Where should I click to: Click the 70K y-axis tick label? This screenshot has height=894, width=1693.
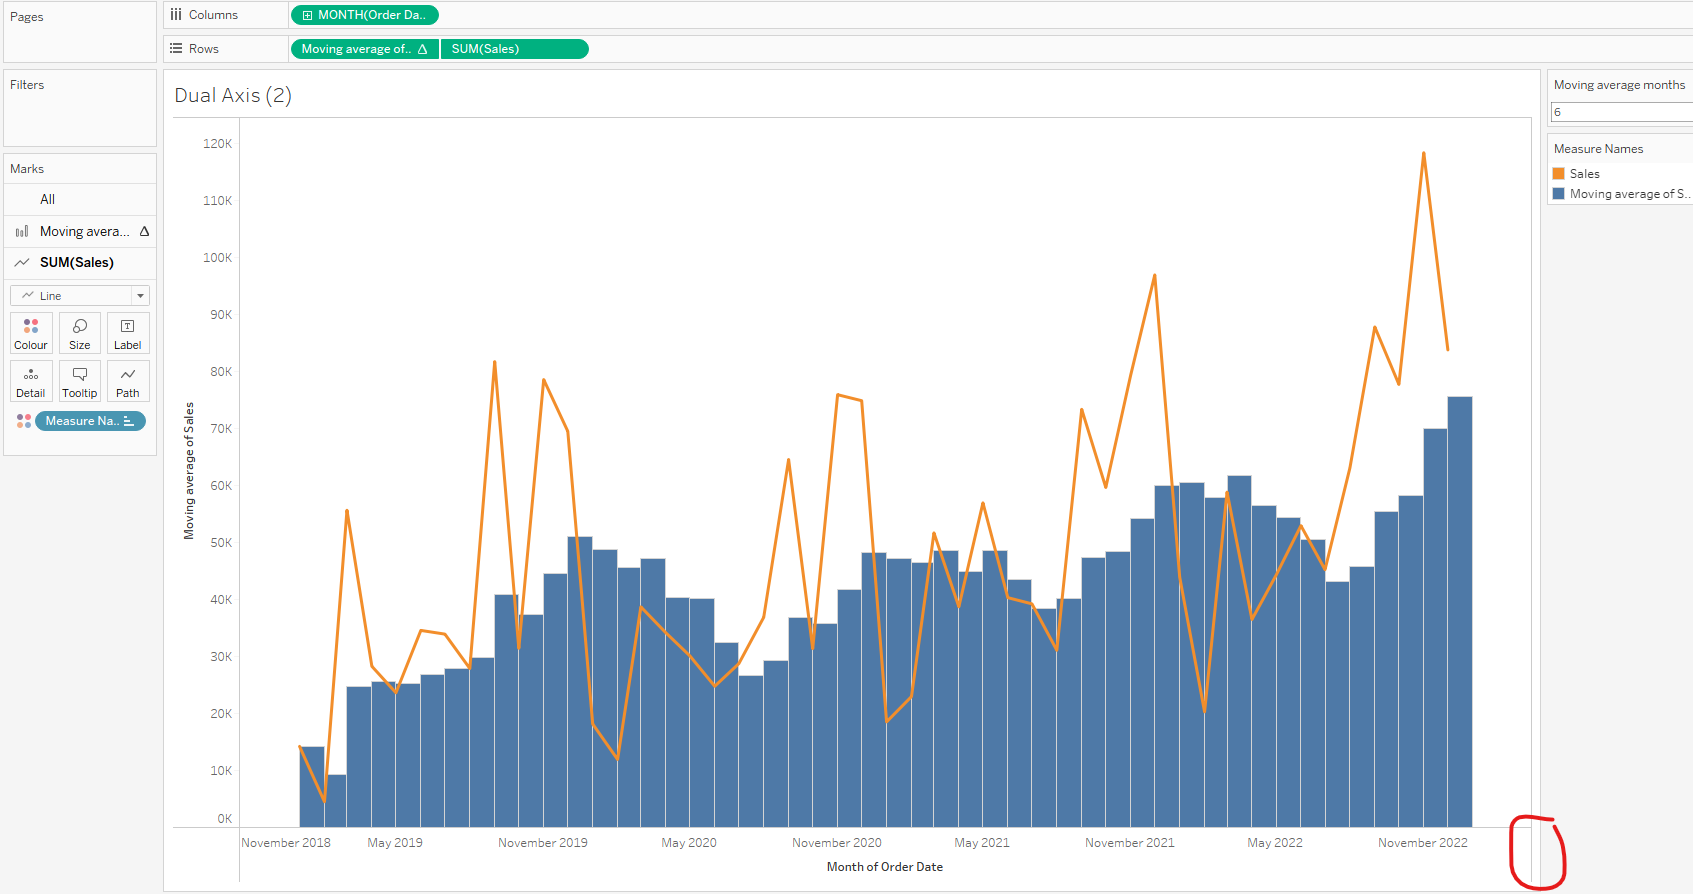221,429
